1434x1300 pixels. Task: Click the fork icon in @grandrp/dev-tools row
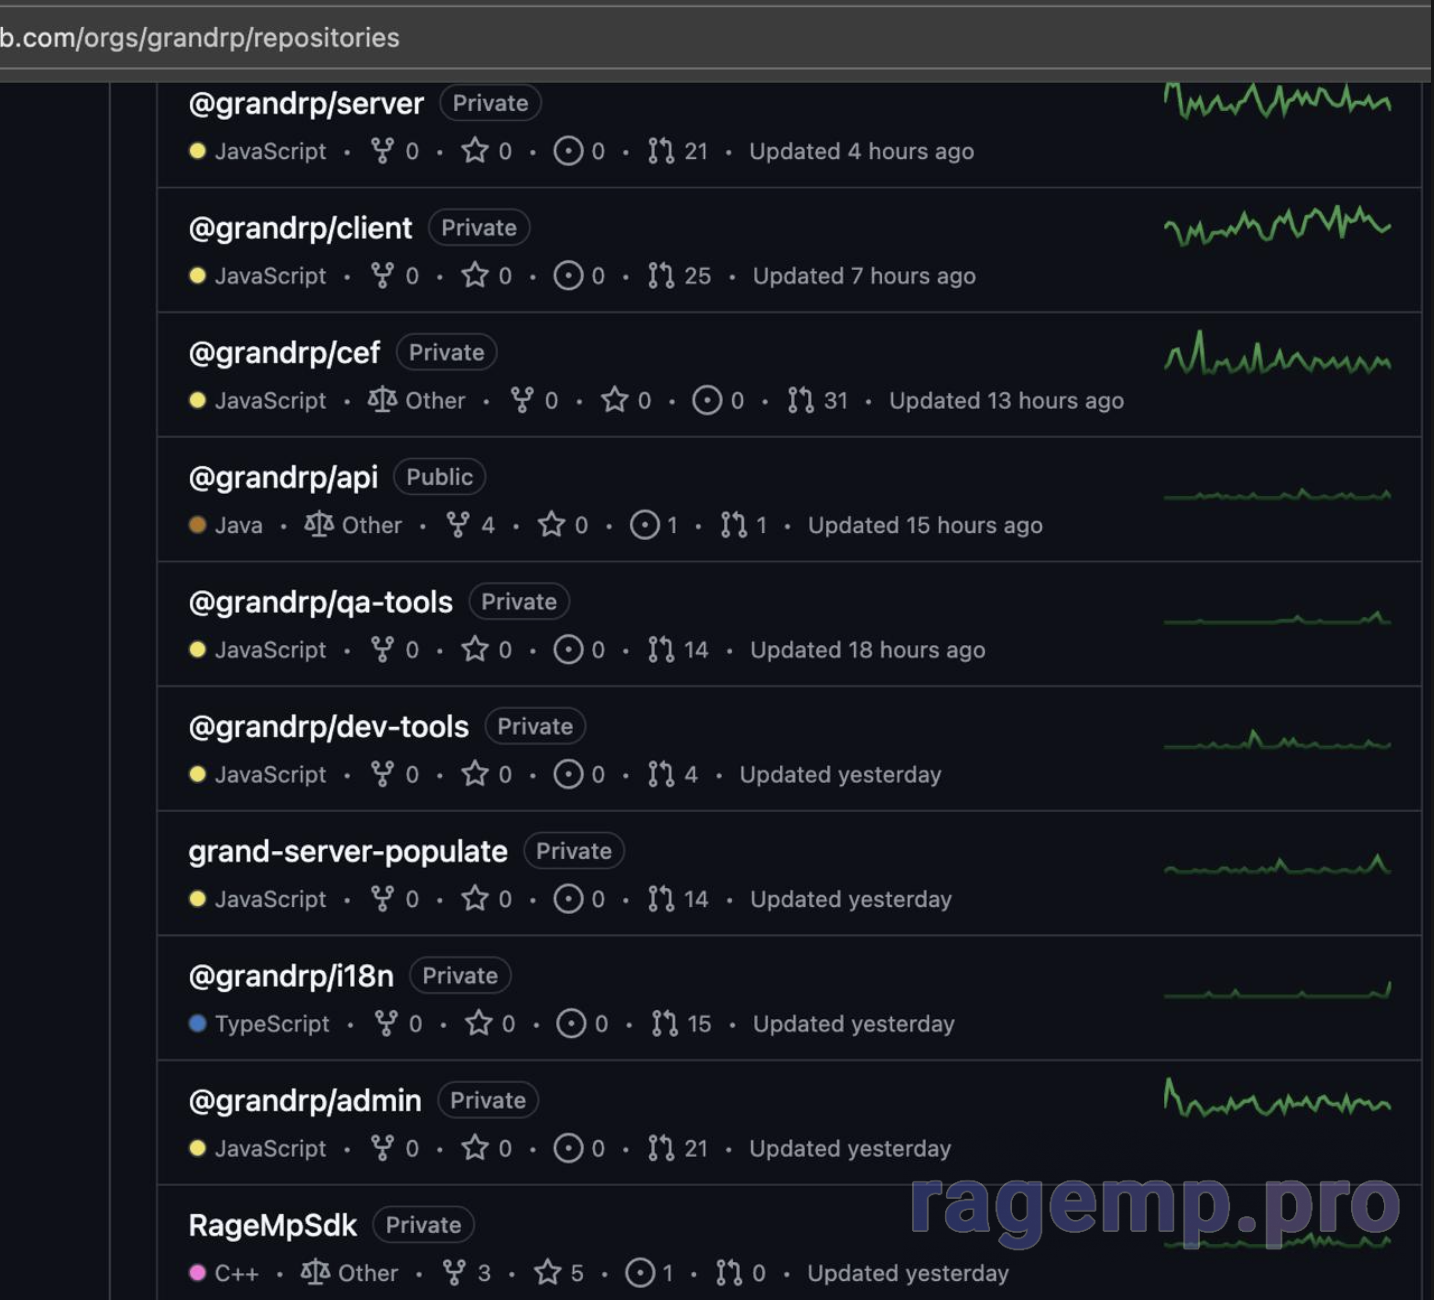(x=382, y=774)
